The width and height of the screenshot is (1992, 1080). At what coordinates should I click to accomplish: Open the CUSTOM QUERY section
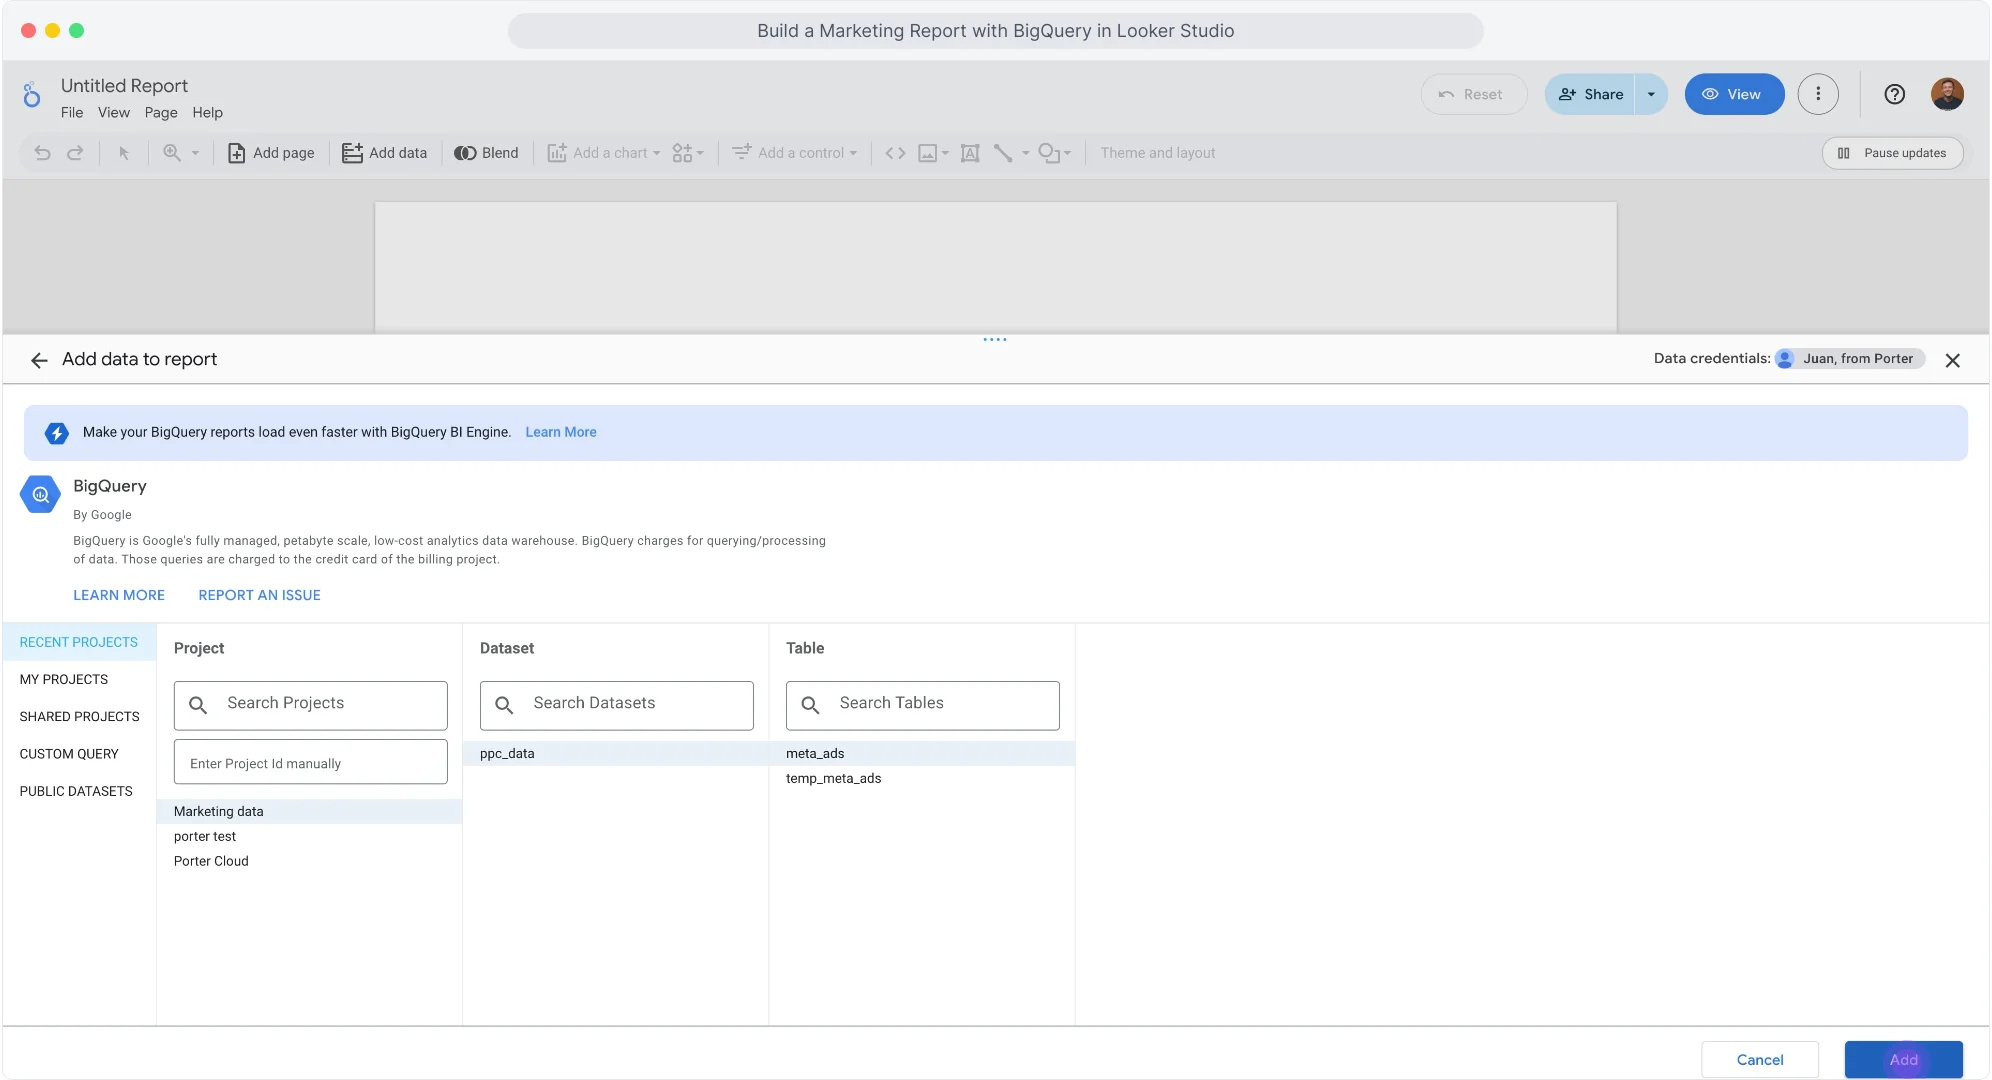[x=68, y=753]
